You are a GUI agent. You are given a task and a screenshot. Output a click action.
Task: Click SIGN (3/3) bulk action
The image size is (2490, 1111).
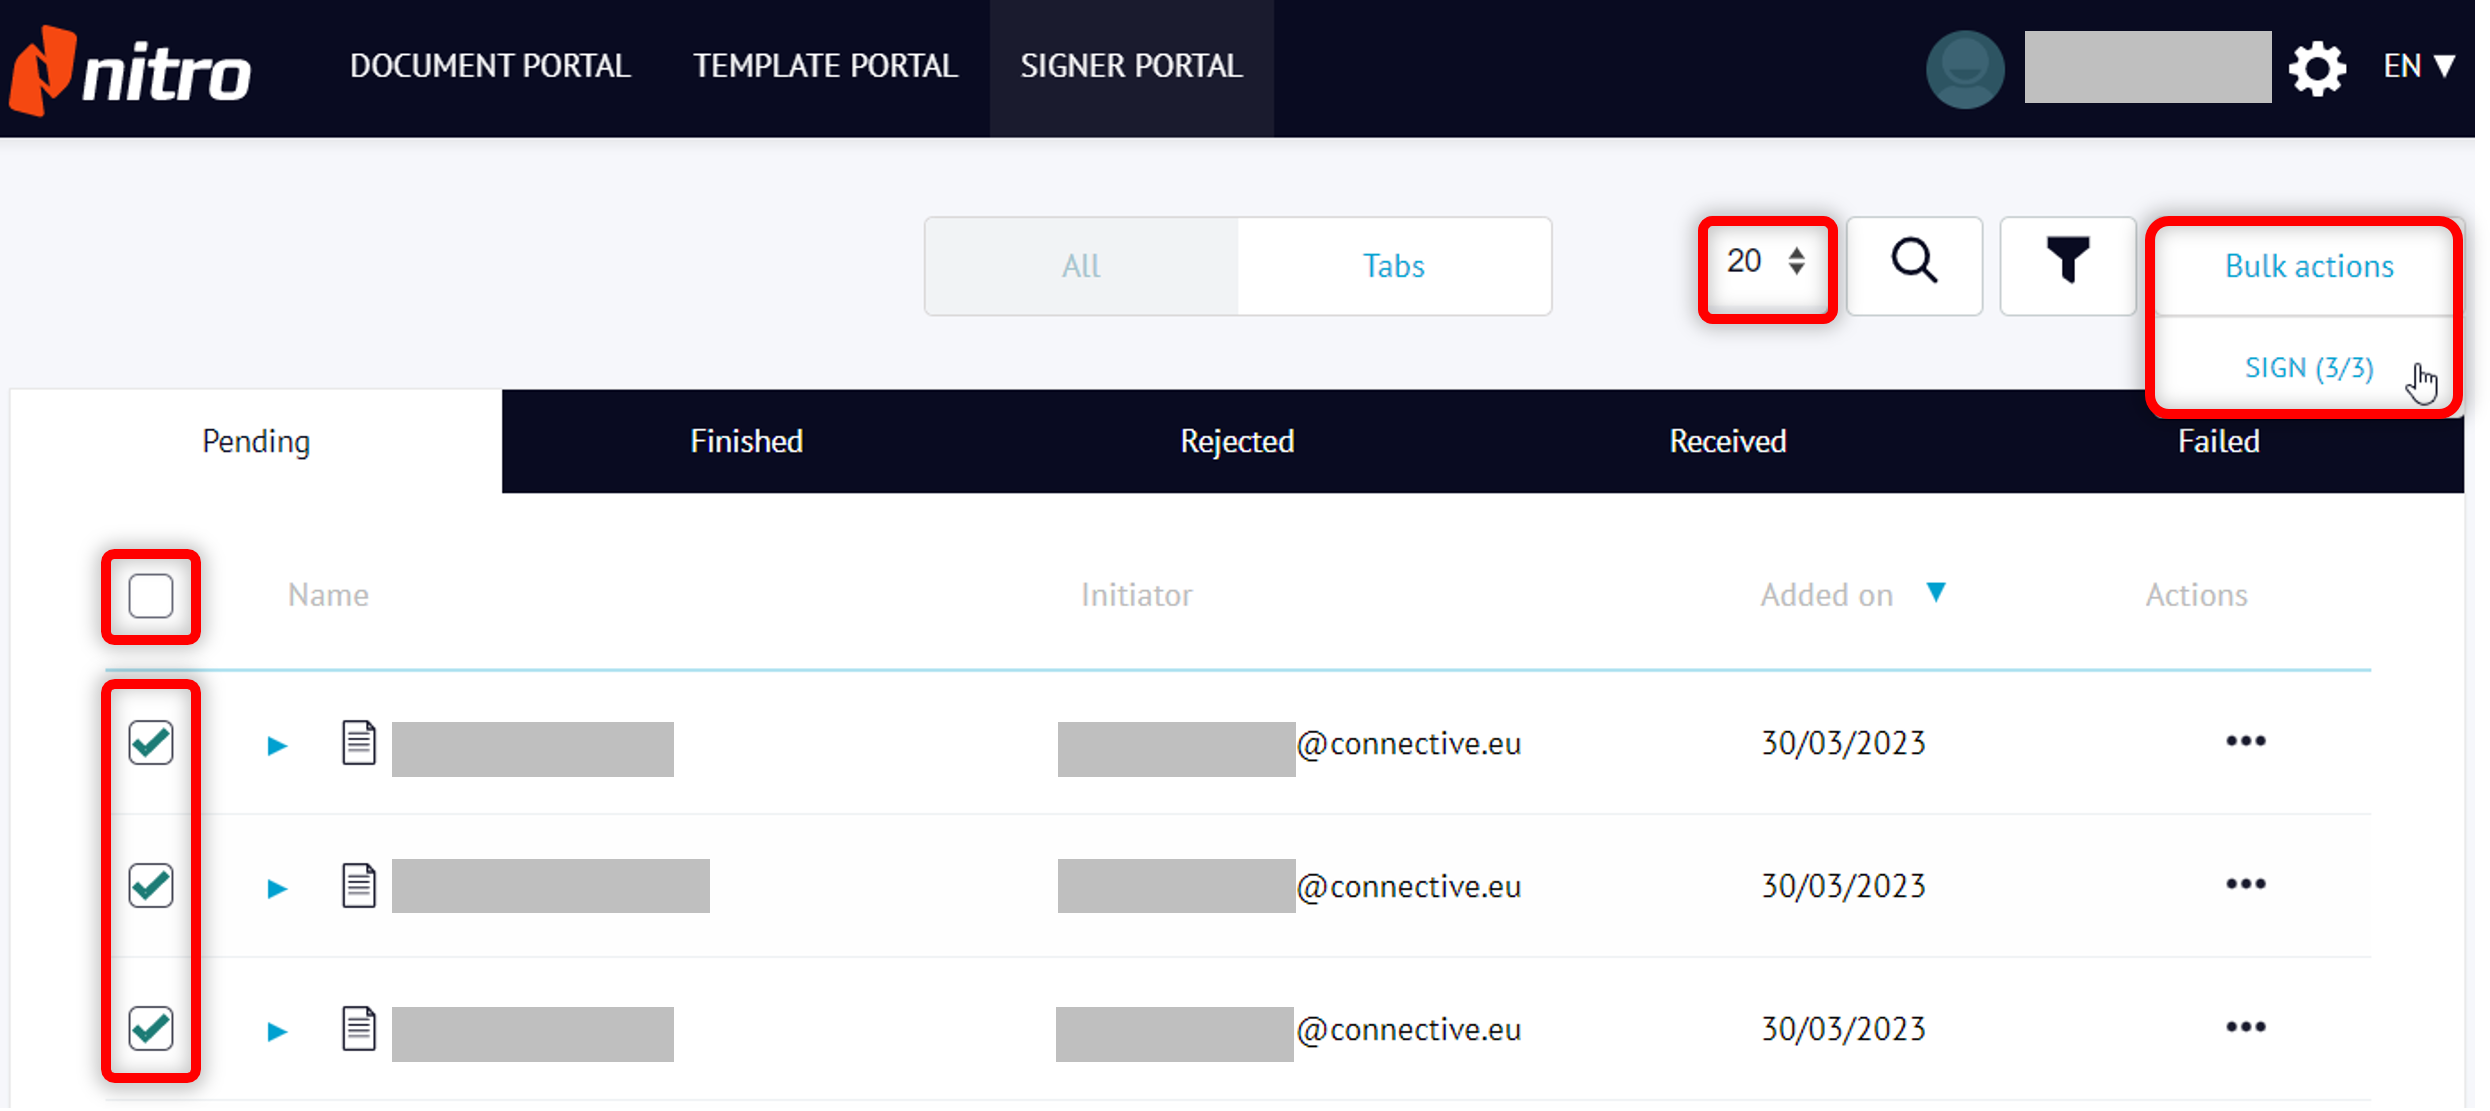pyautogui.click(x=2308, y=368)
